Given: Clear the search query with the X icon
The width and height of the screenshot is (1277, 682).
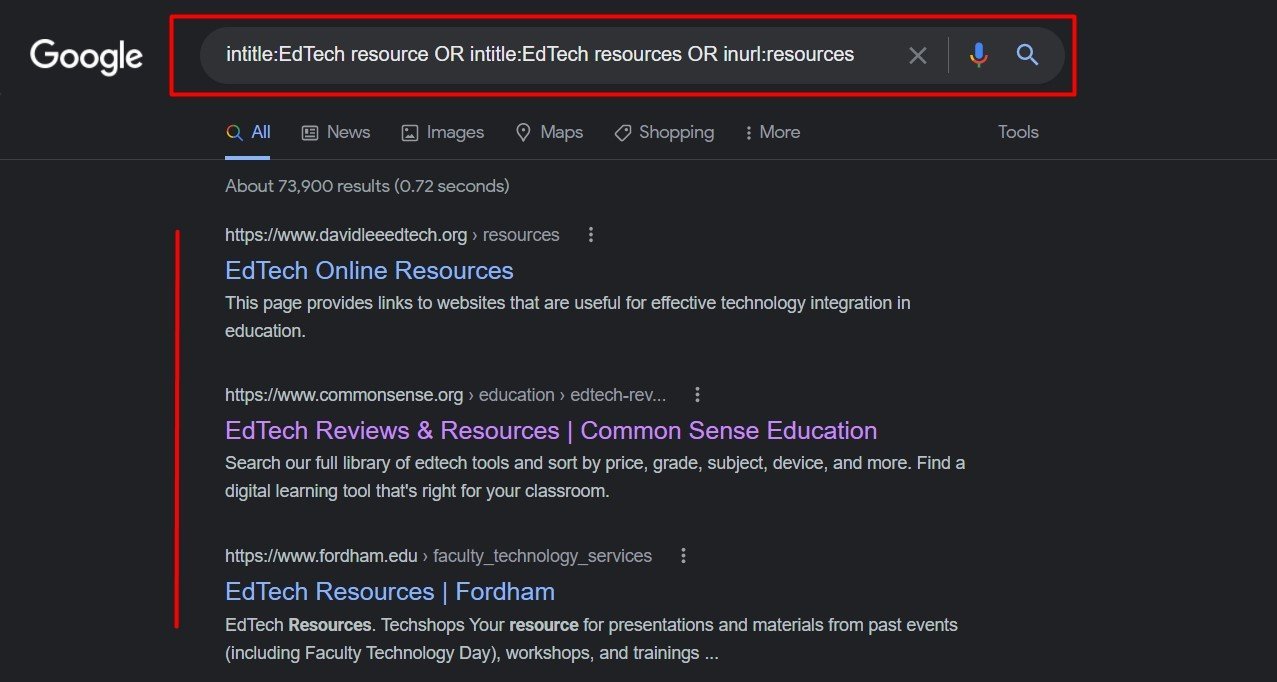Looking at the screenshot, I should 917,55.
